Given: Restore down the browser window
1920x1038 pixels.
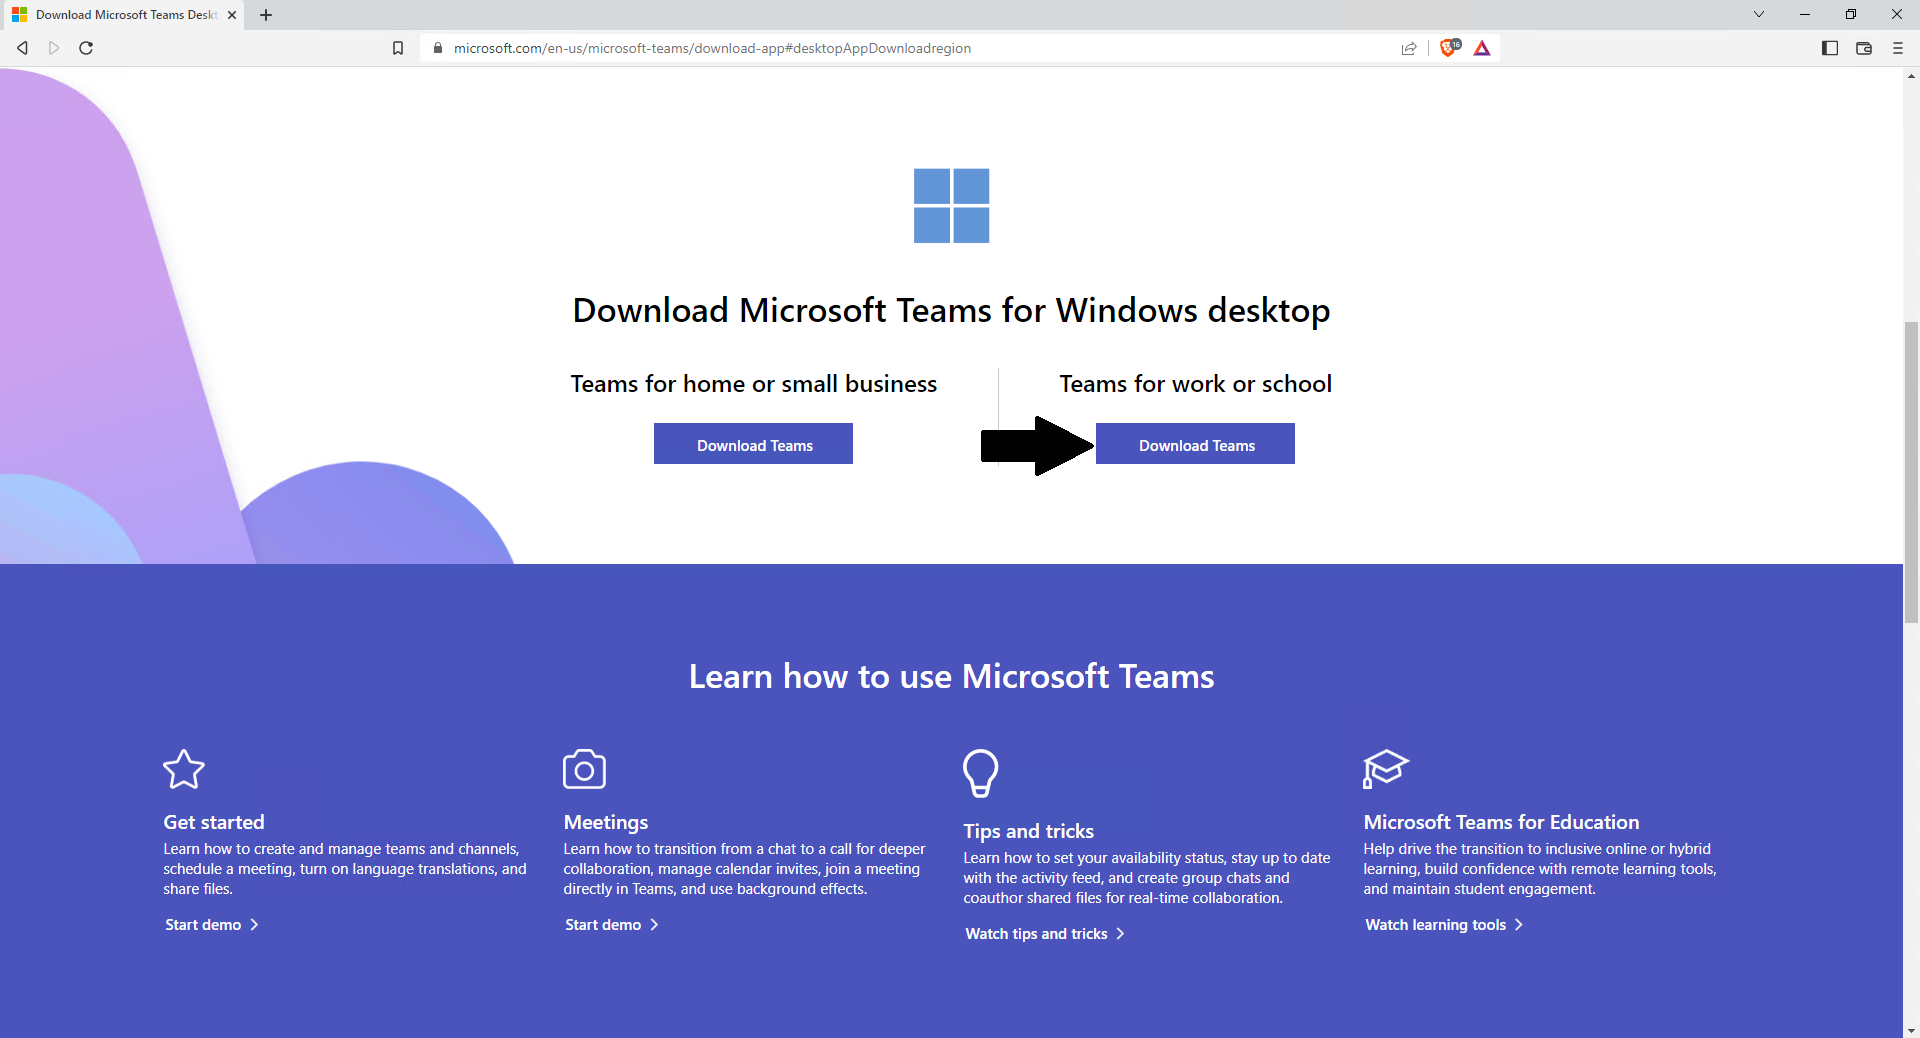Looking at the screenshot, I should point(1851,14).
